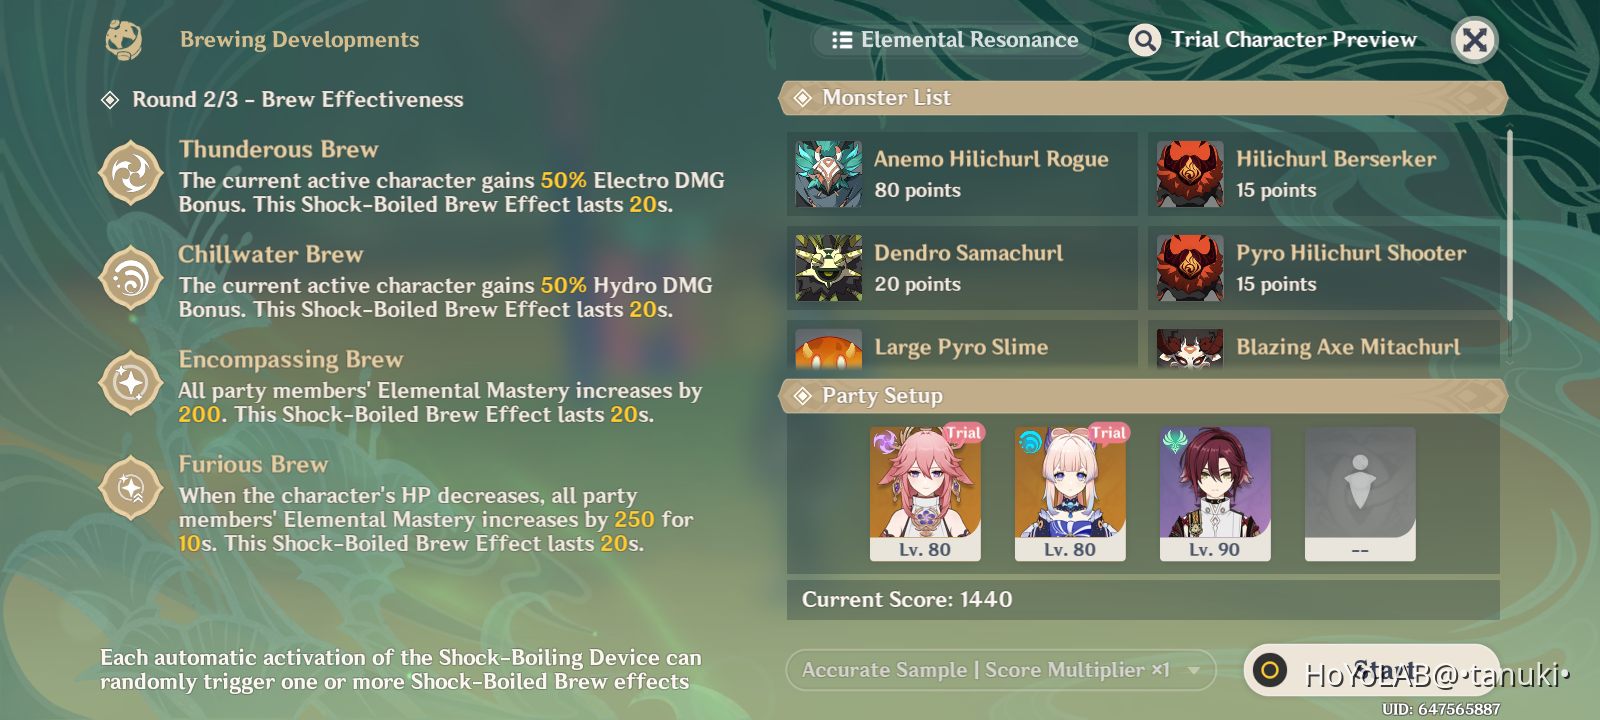This screenshot has height=720, width=1600.
Task: Select the Hilichurl Berserker monster icon
Action: click(1190, 173)
